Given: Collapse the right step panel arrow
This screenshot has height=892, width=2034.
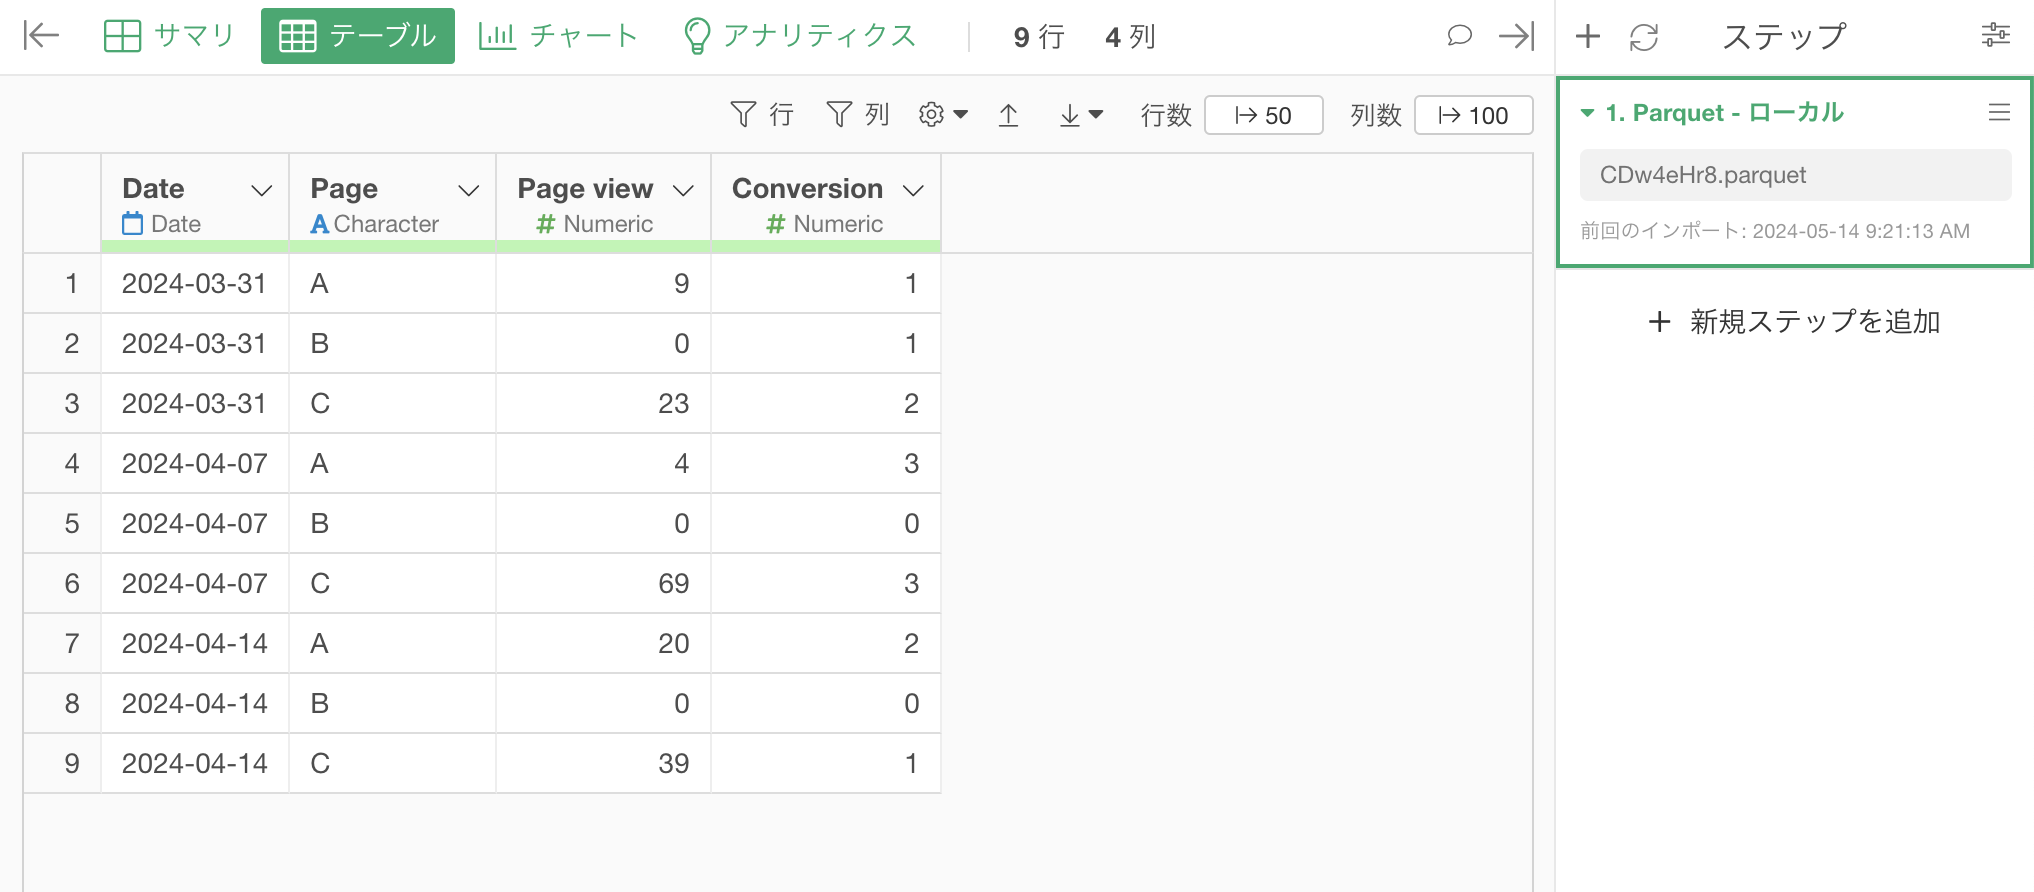Looking at the screenshot, I should pyautogui.click(x=1516, y=36).
